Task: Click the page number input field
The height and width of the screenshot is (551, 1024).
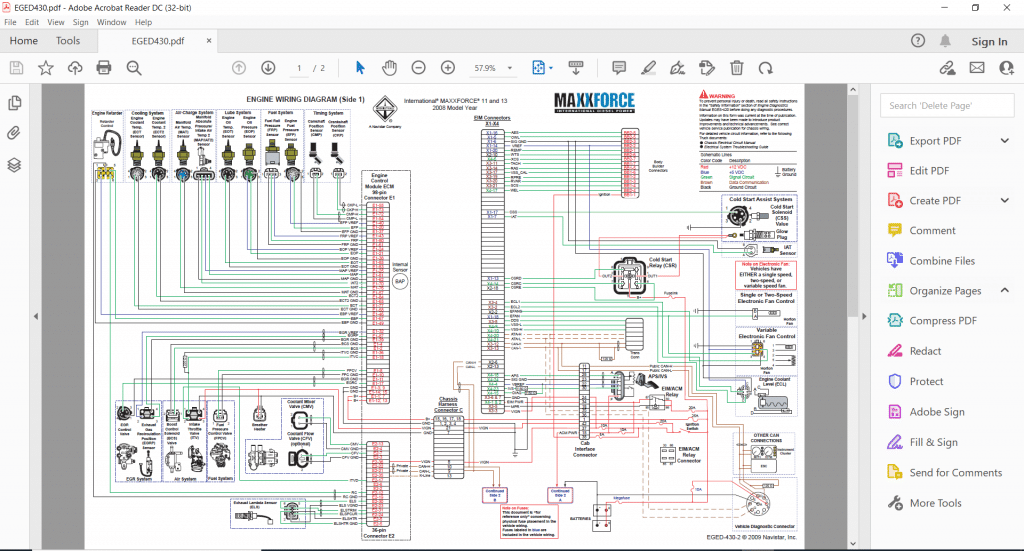Action: coord(298,68)
